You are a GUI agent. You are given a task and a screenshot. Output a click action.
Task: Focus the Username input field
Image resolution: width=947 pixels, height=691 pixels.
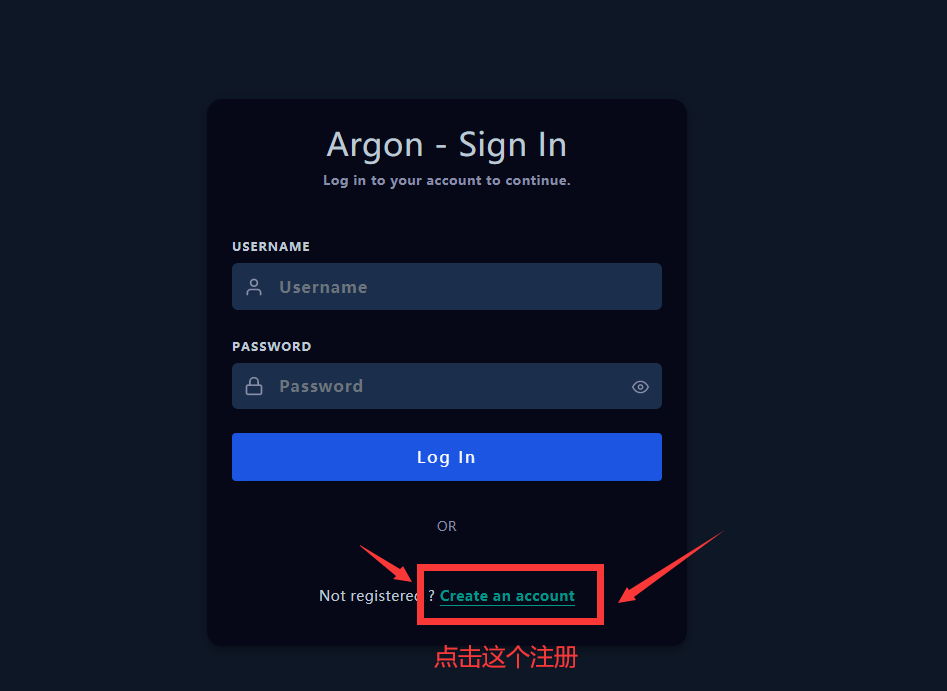(447, 286)
